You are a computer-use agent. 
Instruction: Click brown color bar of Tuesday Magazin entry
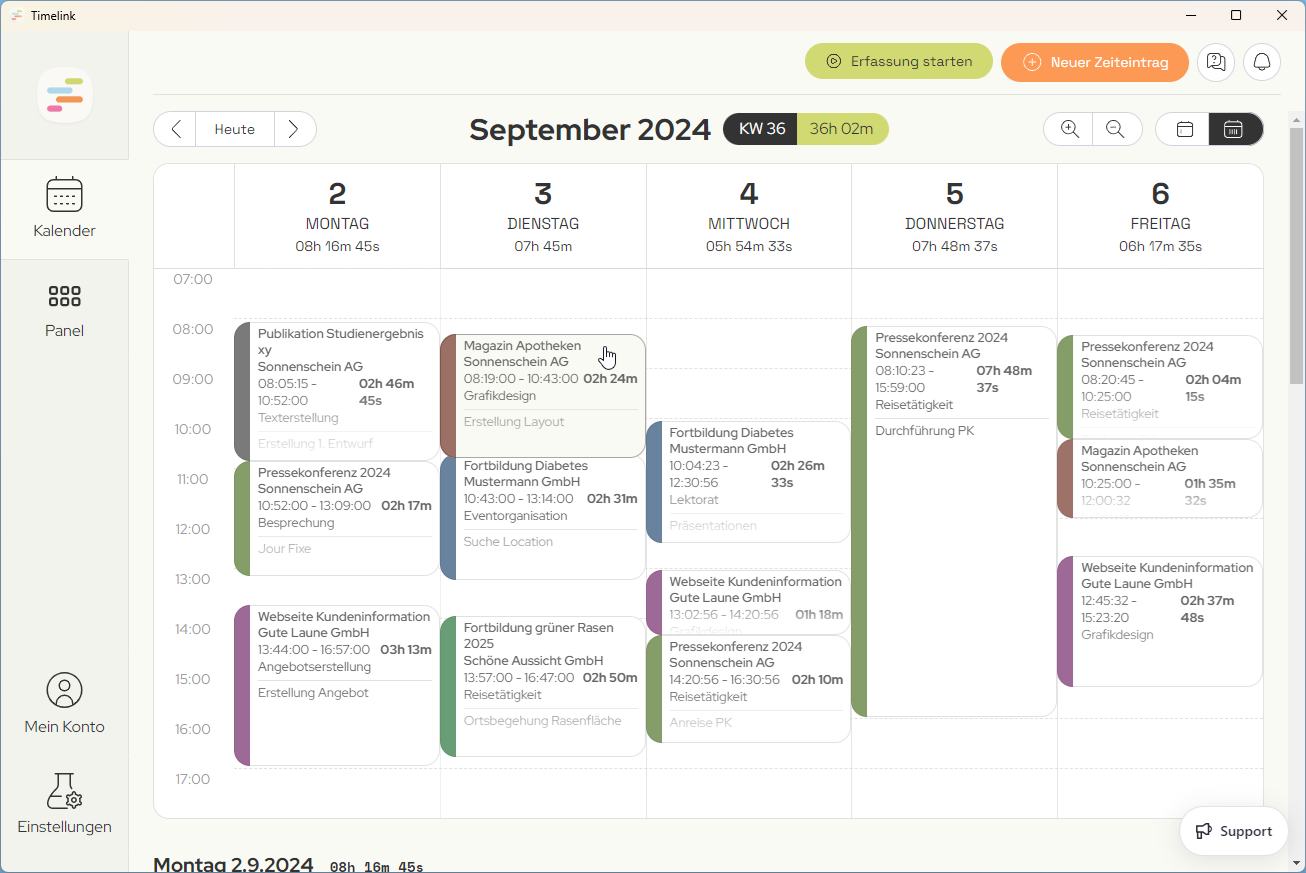[x=448, y=396]
